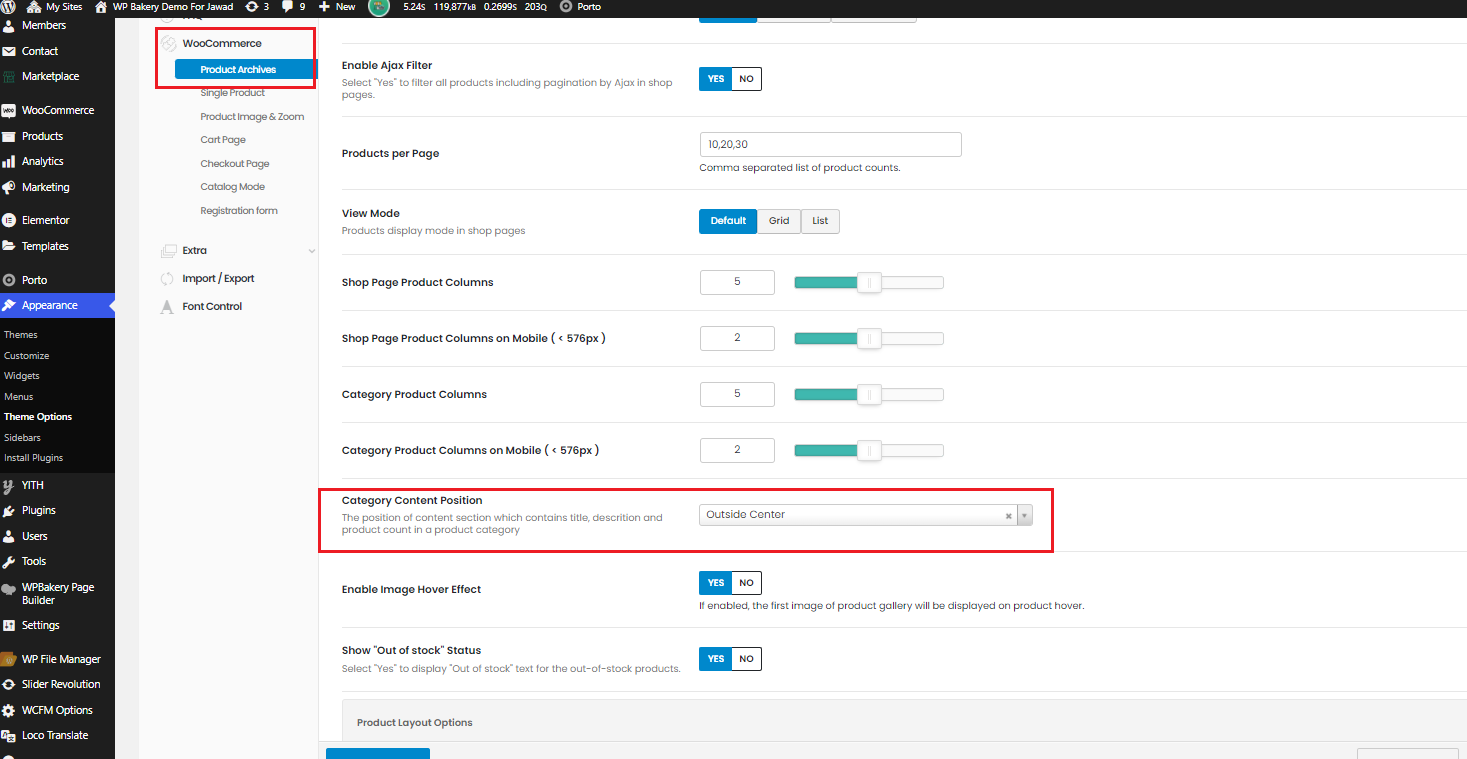Open the My Sites admin bar menu
Image resolution: width=1467 pixels, height=759 pixels.
pyautogui.click(x=56, y=7)
